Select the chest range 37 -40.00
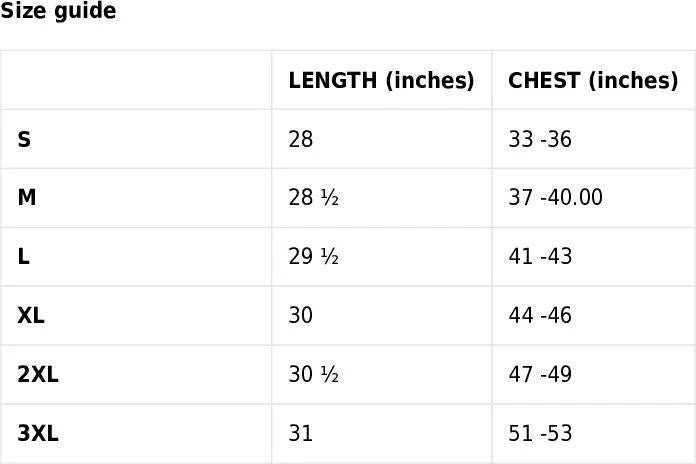 (556, 198)
